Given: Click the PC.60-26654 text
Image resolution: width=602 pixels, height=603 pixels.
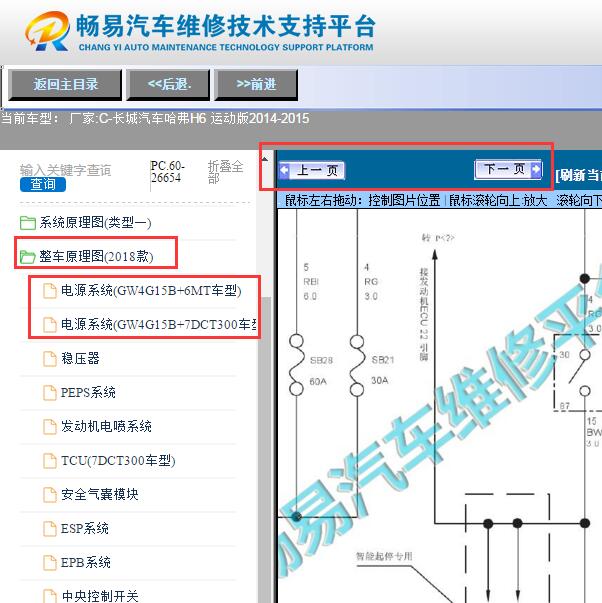Looking at the screenshot, I should click(x=168, y=172).
